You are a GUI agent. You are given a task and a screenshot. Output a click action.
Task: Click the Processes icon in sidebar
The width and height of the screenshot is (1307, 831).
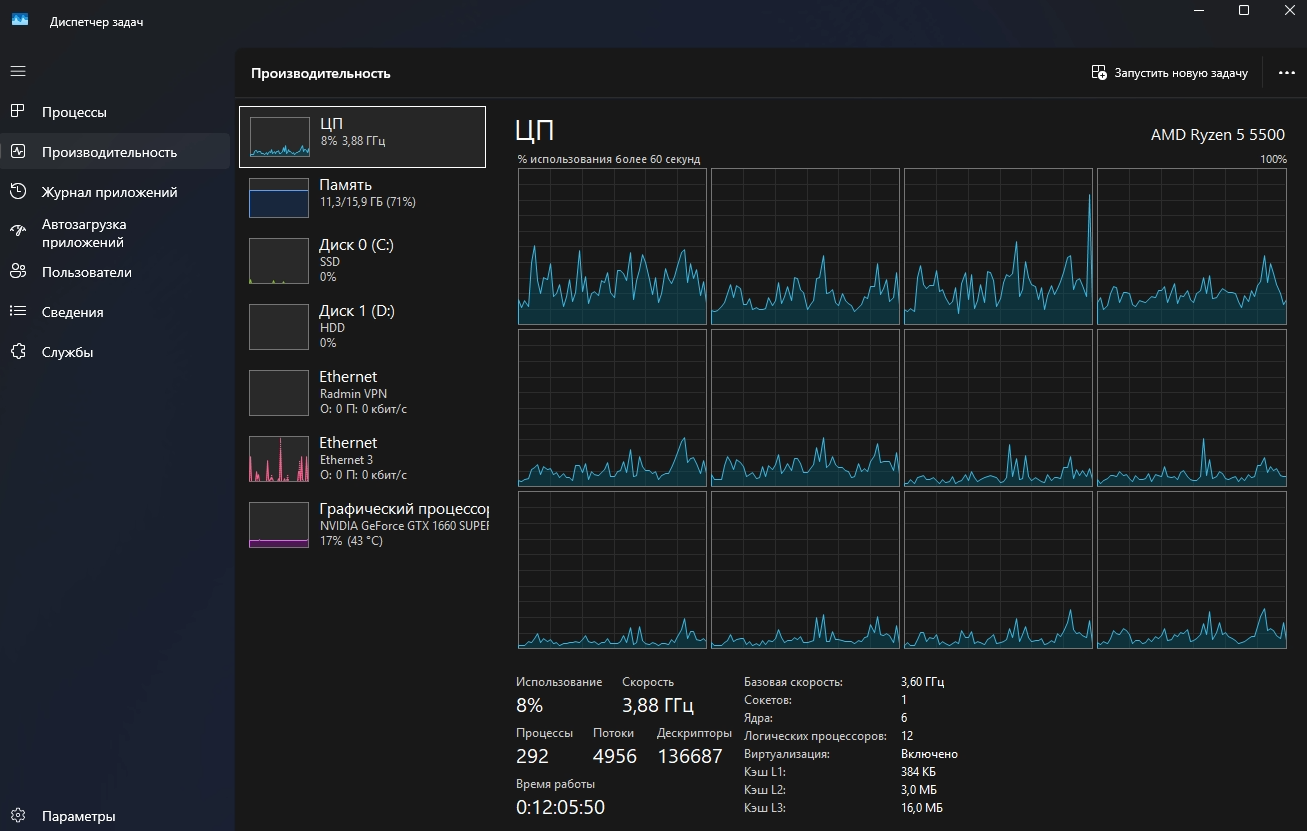[x=18, y=112]
